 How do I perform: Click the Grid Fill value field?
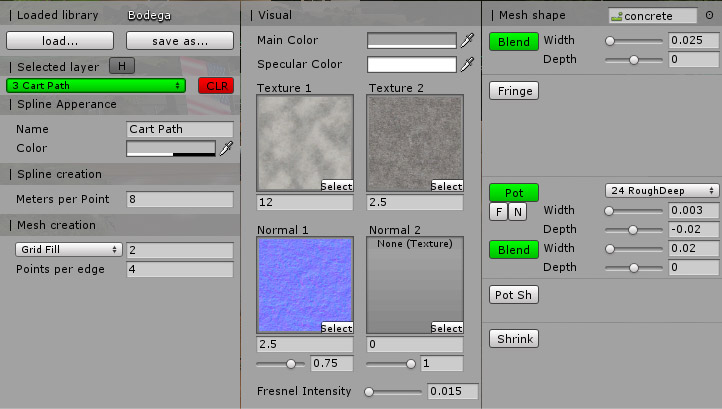pyautogui.click(x=180, y=250)
